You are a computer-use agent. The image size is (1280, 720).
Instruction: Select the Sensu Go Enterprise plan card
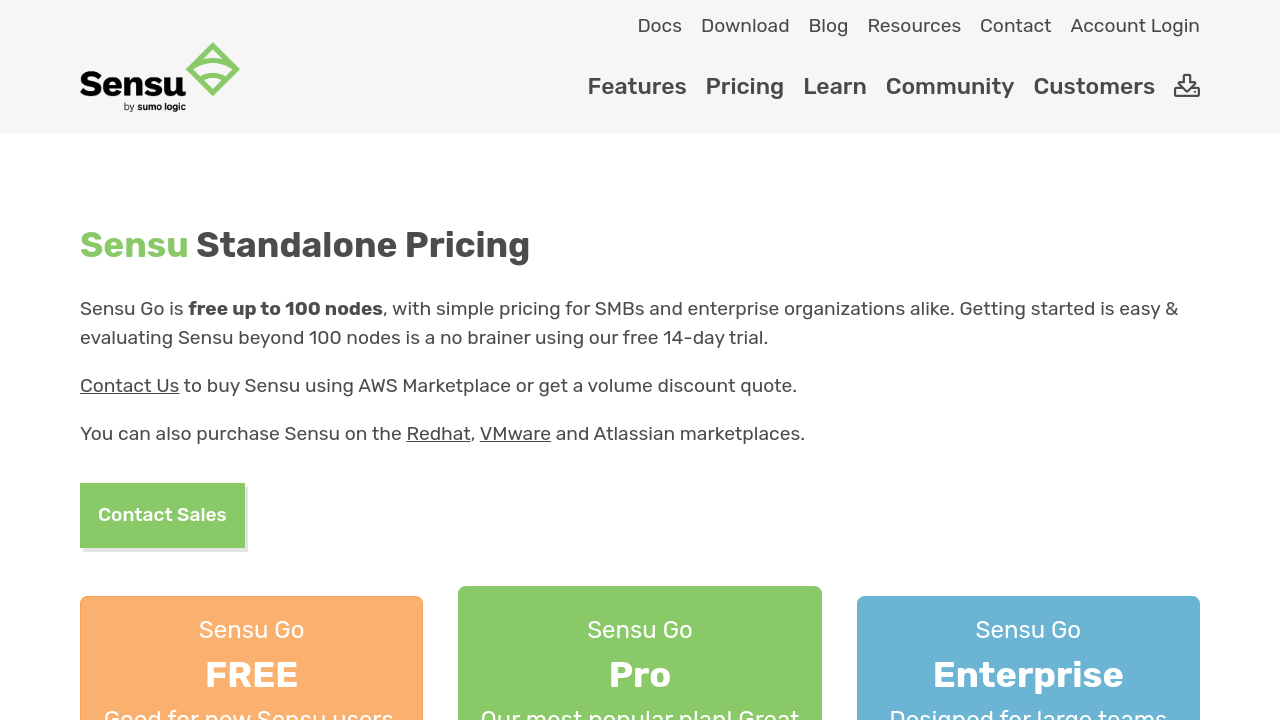click(x=1028, y=660)
